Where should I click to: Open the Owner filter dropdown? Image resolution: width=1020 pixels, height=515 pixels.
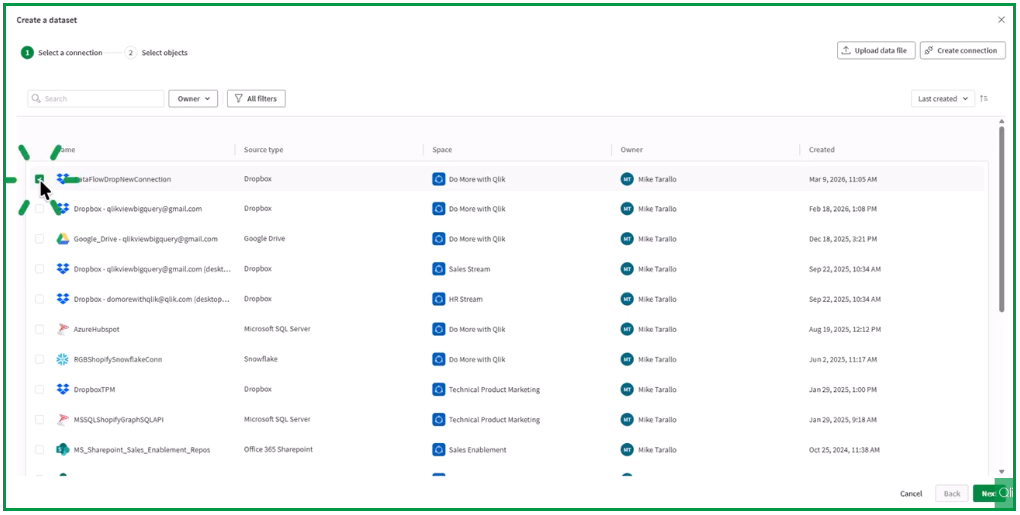point(194,99)
